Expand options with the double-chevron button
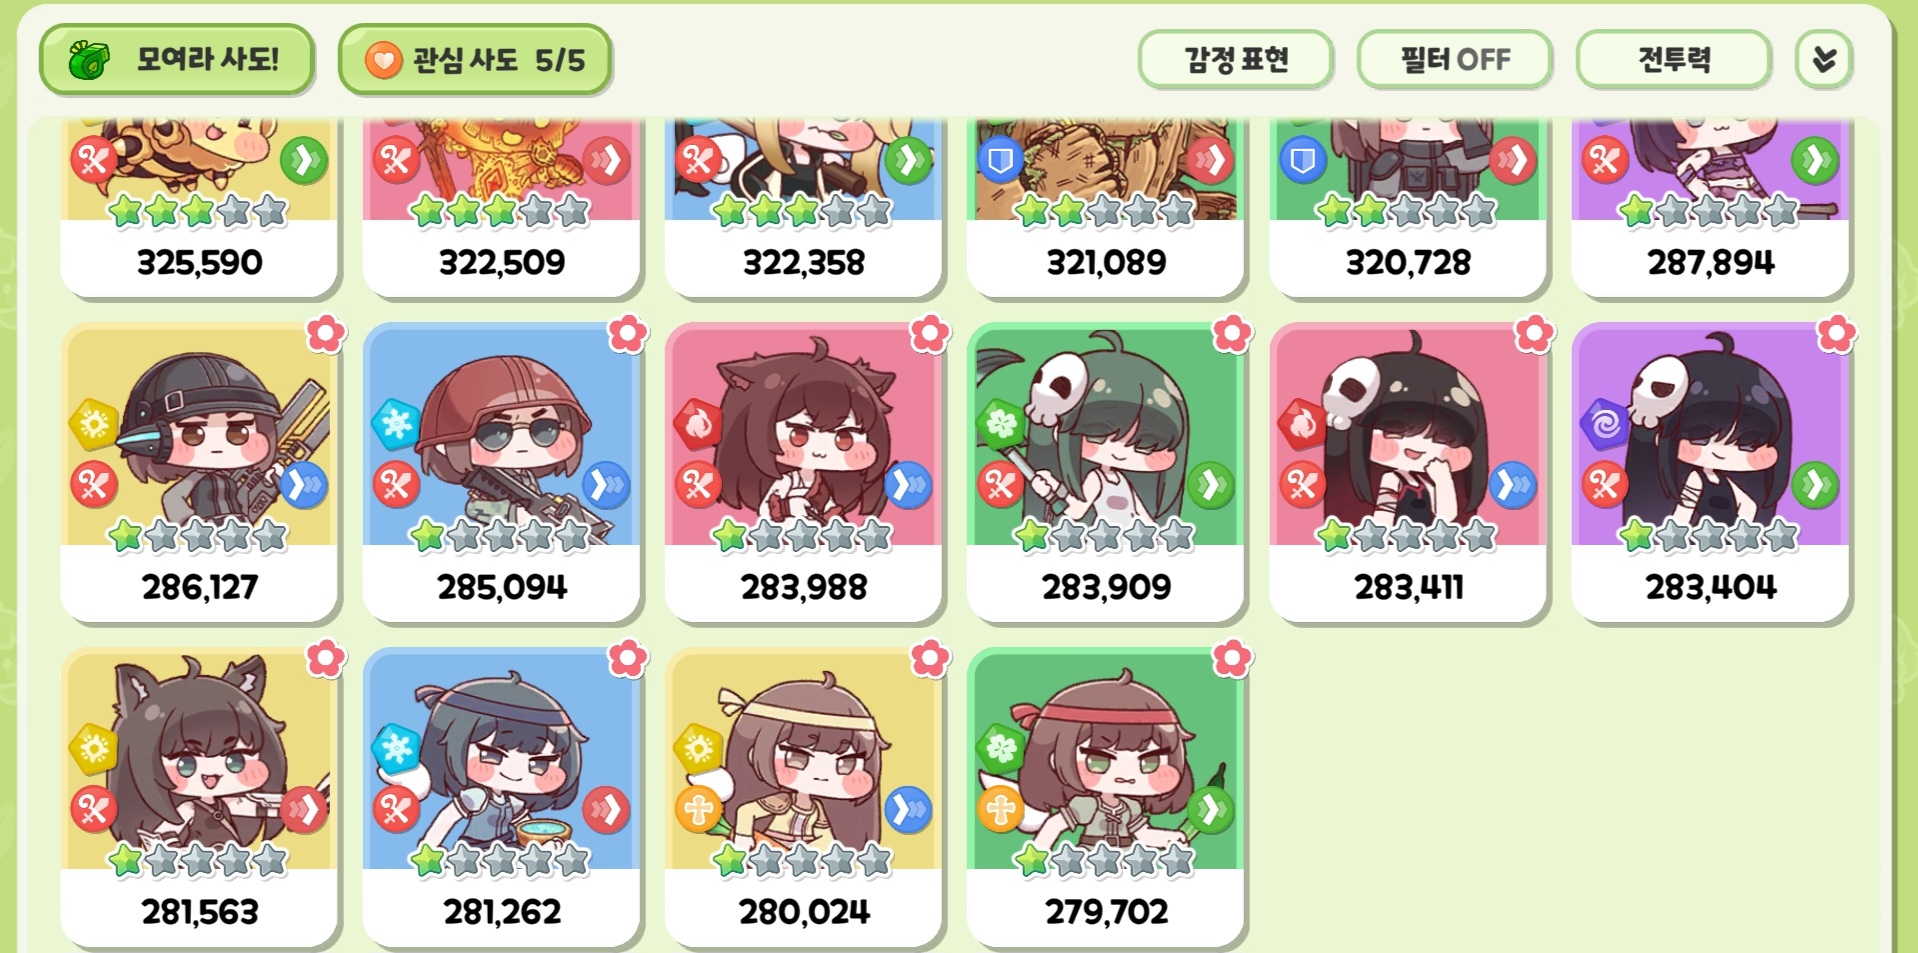This screenshot has height=953, width=1918. [x=1824, y=60]
